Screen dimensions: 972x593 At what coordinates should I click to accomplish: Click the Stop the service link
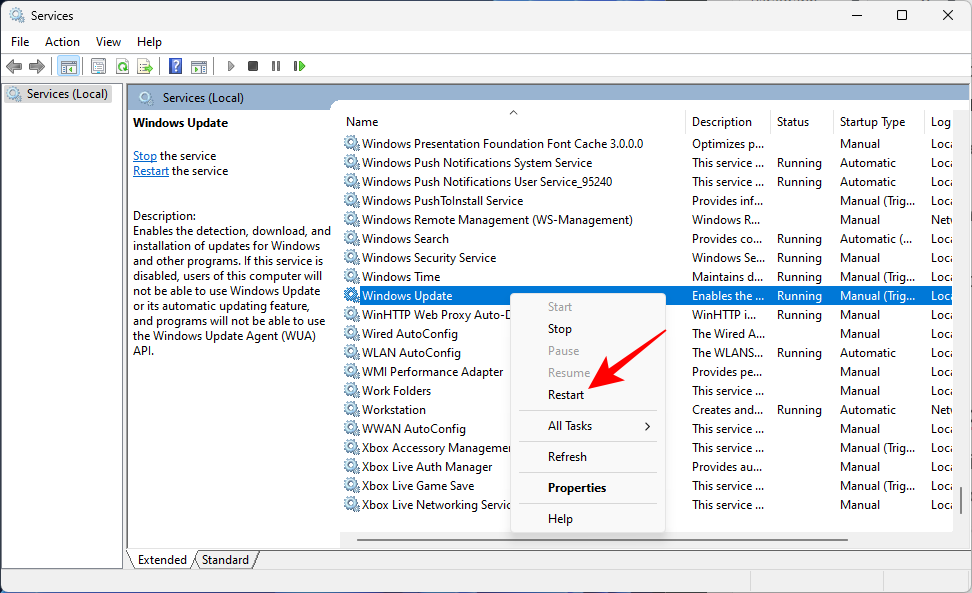coord(145,155)
